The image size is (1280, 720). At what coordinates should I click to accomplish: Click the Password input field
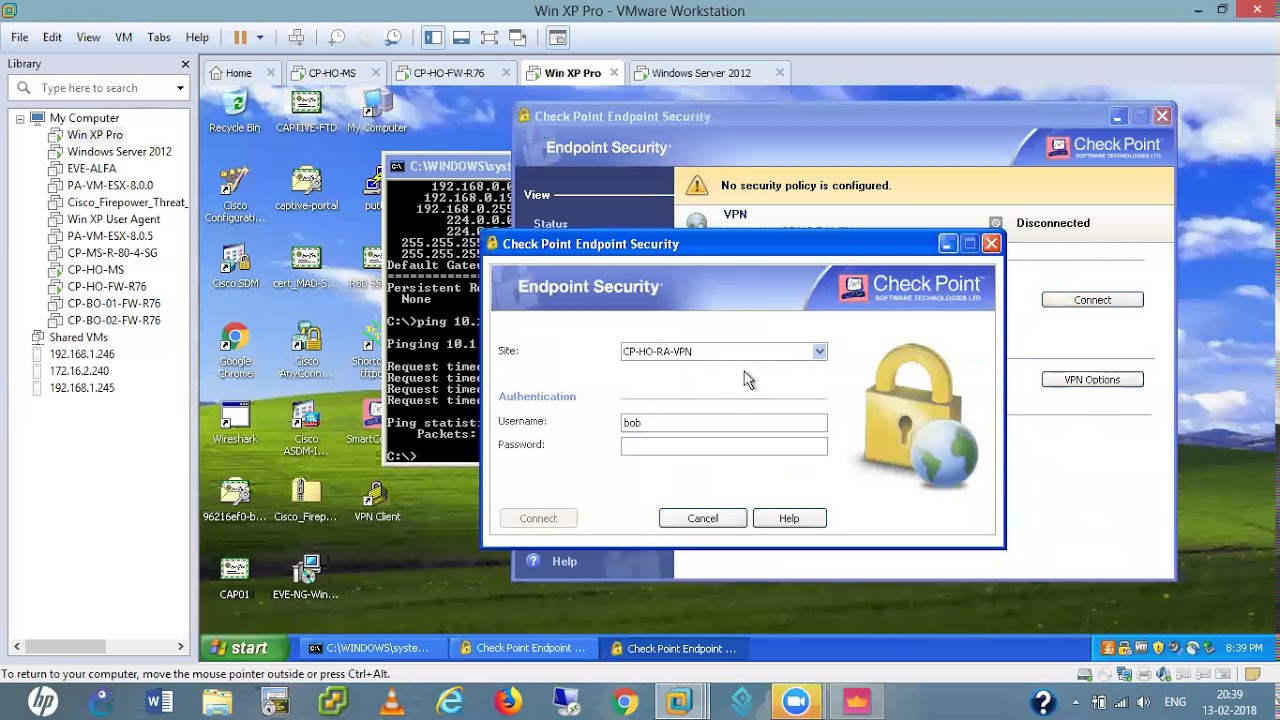[724, 446]
